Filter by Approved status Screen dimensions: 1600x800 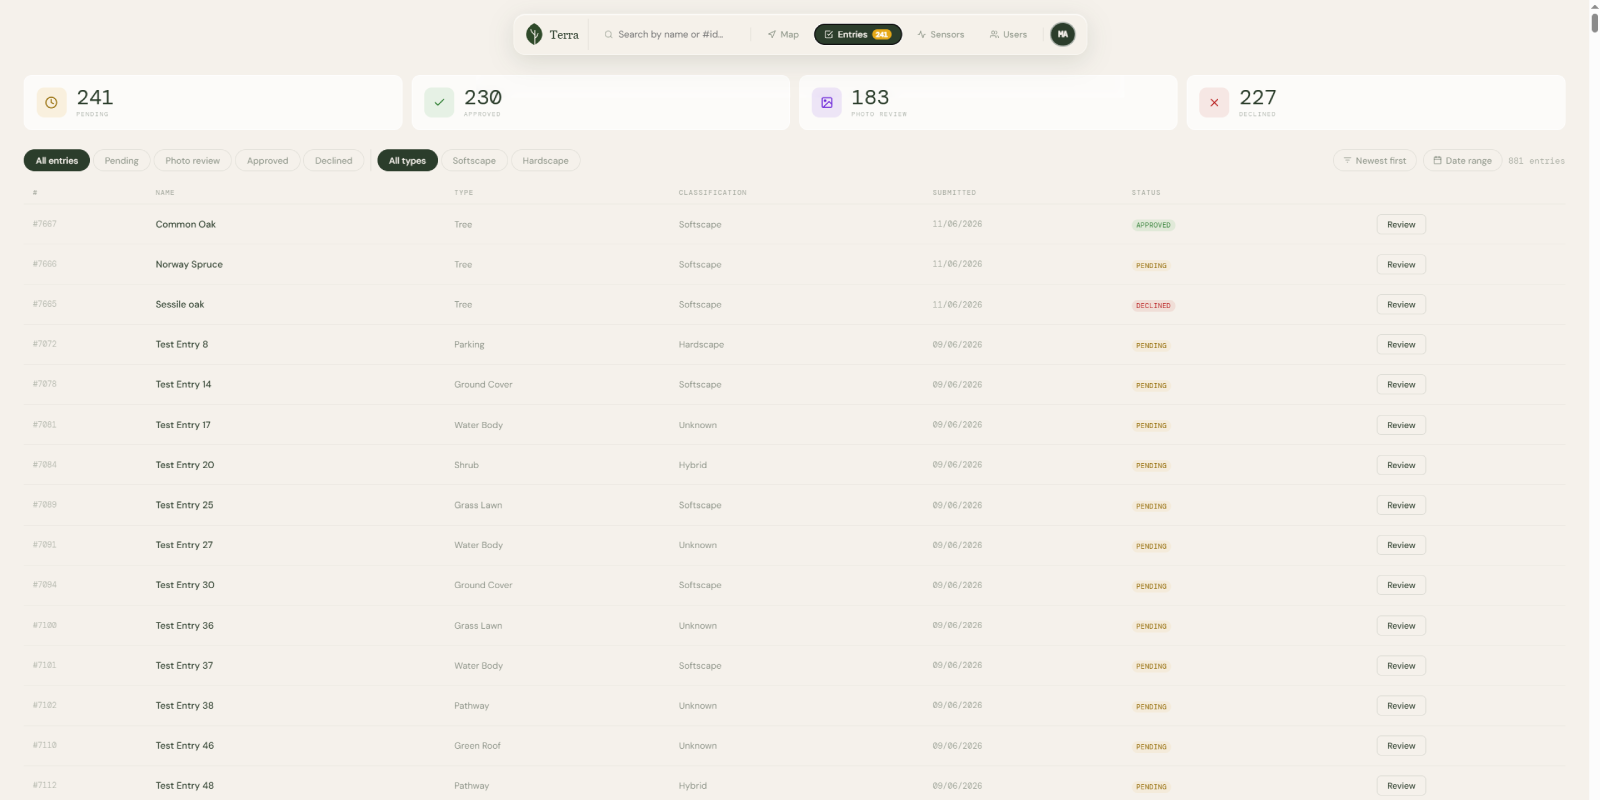tap(268, 160)
